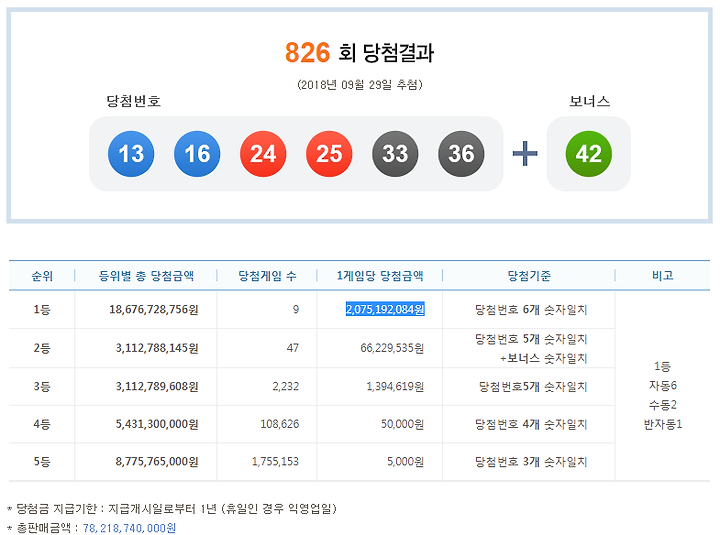Image resolution: width=720 pixels, height=535 pixels.
Task: Click the draw date 2018년 09월 29일 추첨
Action: click(360, 84)
